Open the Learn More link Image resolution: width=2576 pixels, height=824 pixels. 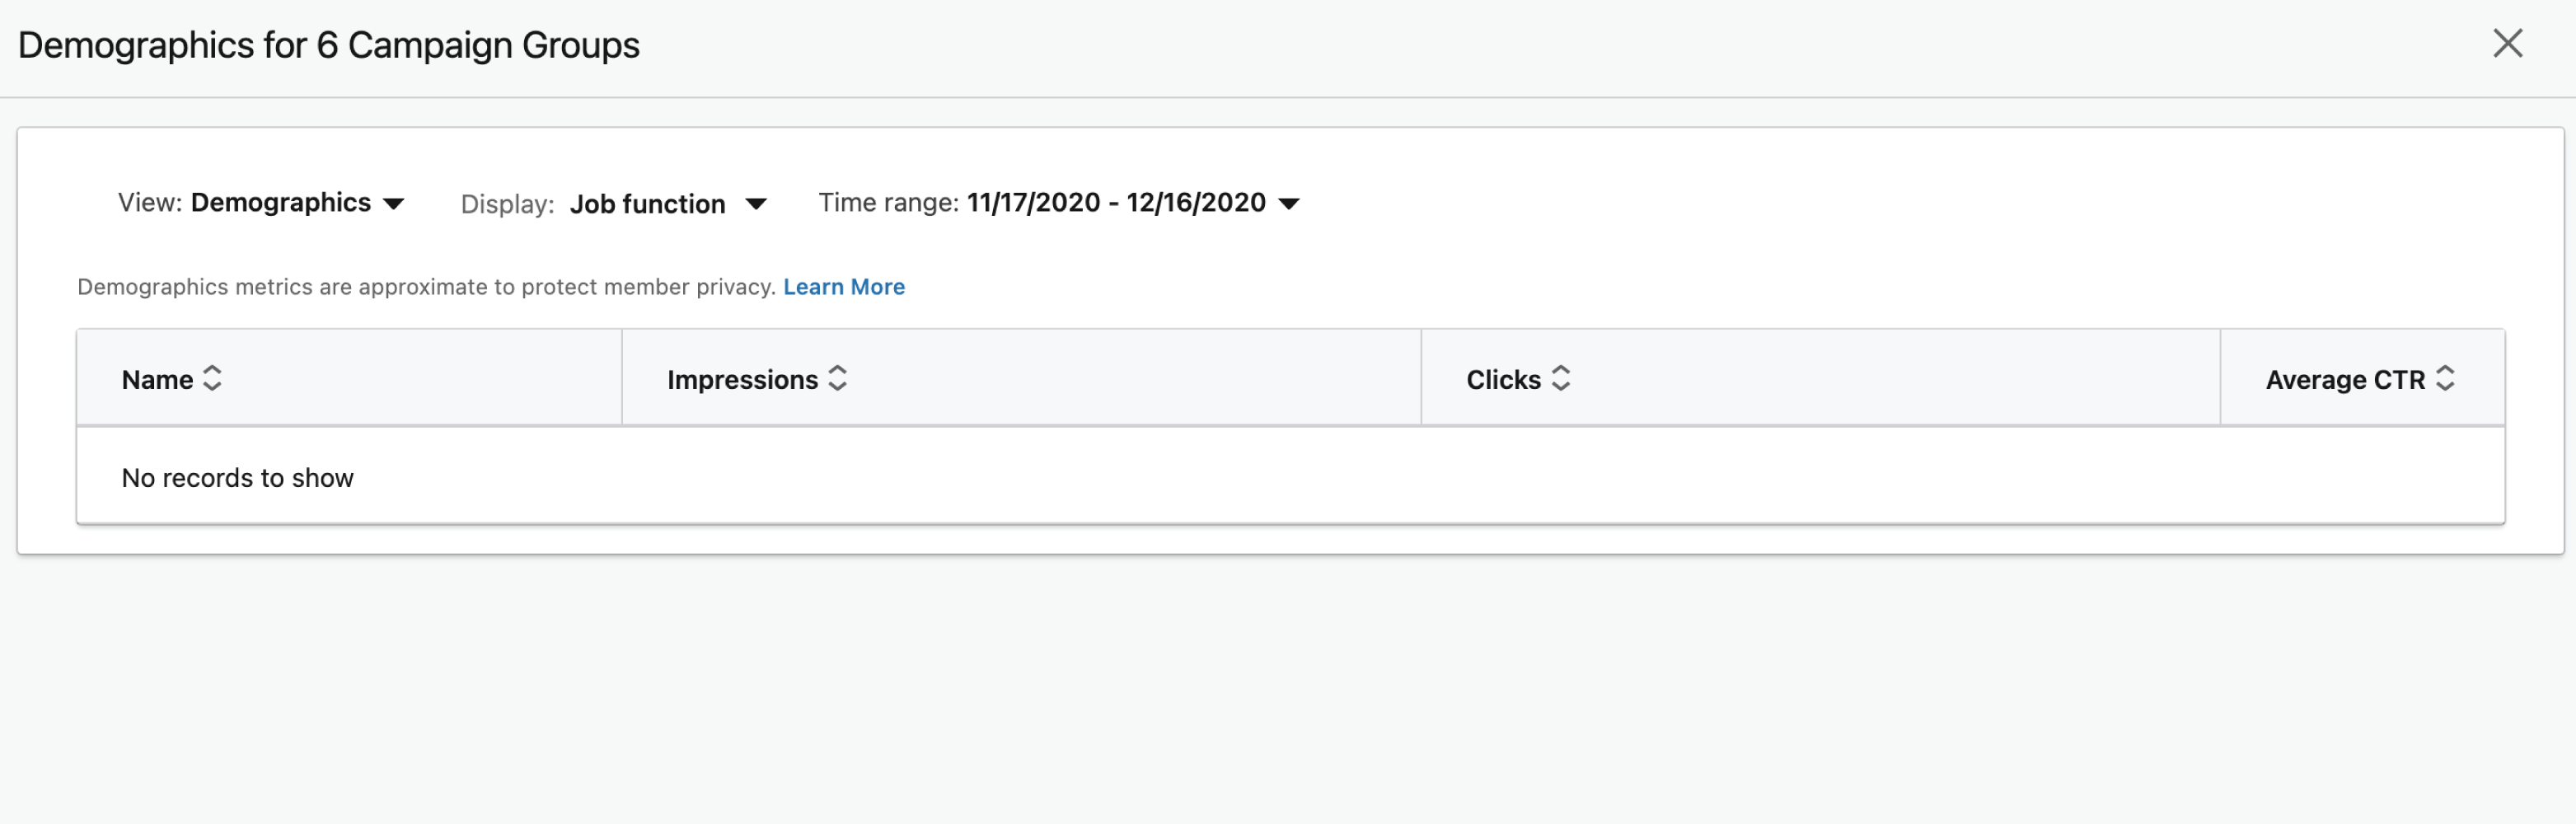pos(844,287)
